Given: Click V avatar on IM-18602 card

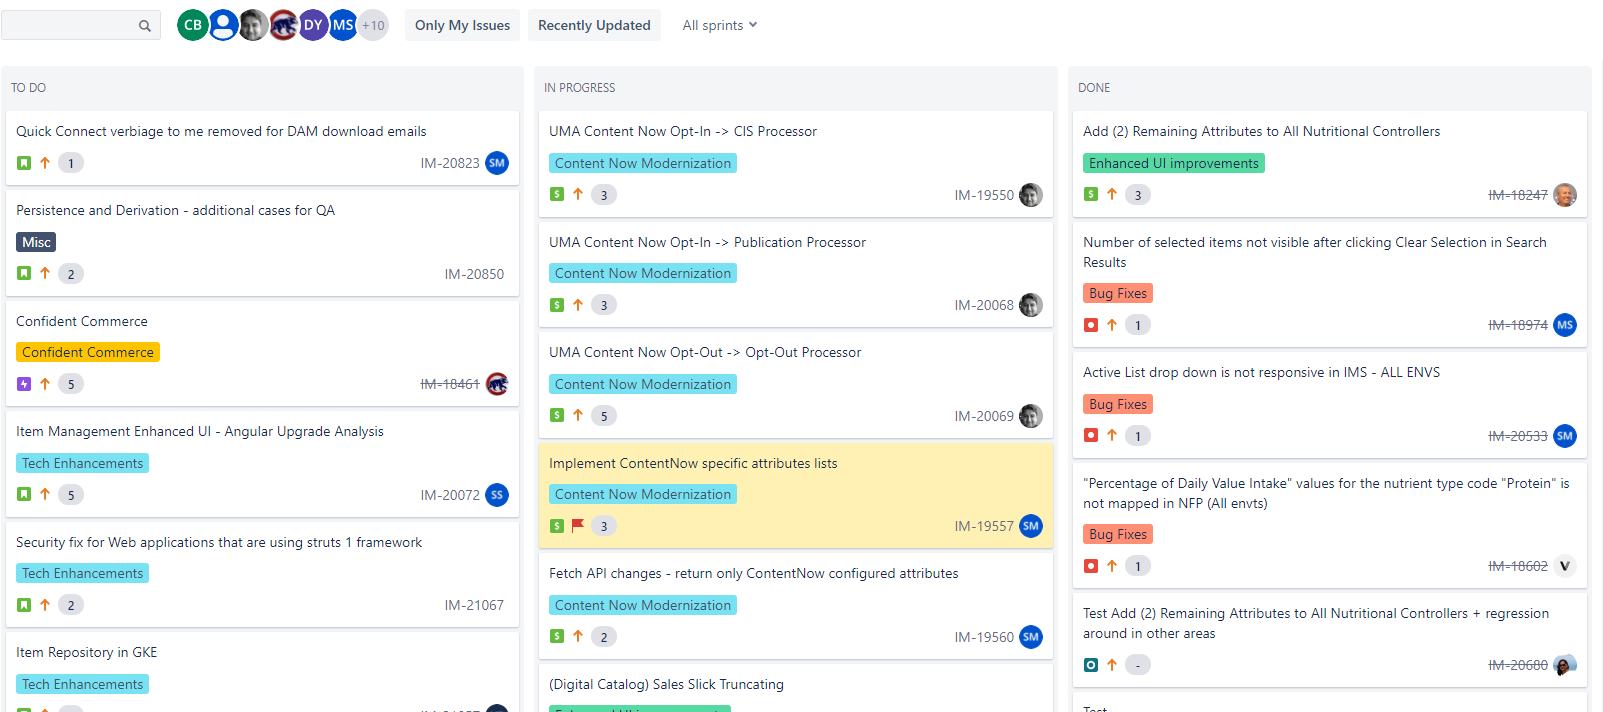Looking at the screenshot, I should tap(1565, 566).
